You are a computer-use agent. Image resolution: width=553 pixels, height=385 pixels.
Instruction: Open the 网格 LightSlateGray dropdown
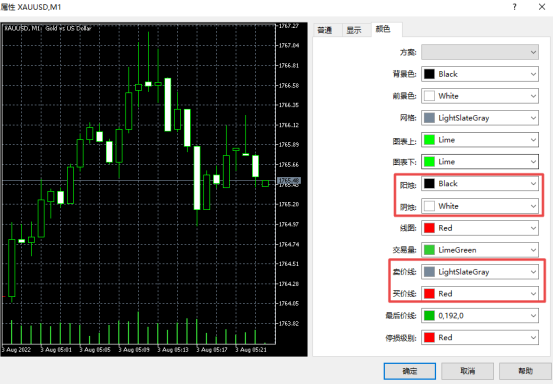click(480, 118)
